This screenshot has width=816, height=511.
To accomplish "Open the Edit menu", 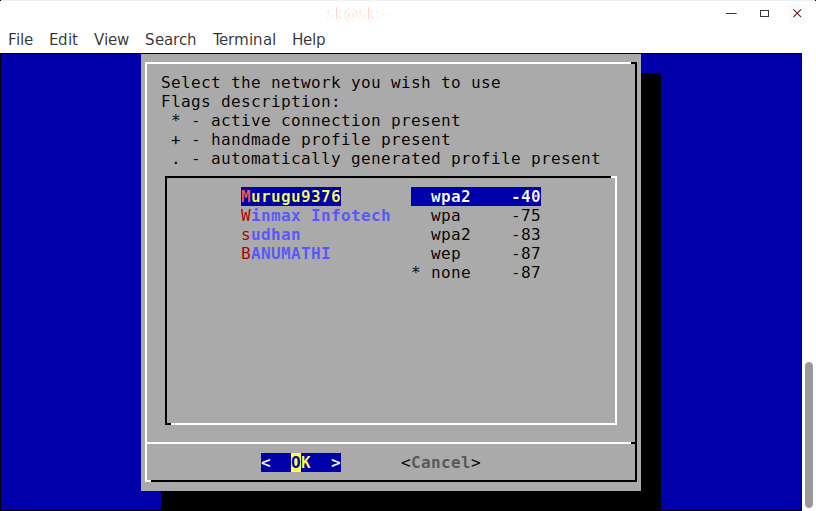I will click(x=63, y=39).
